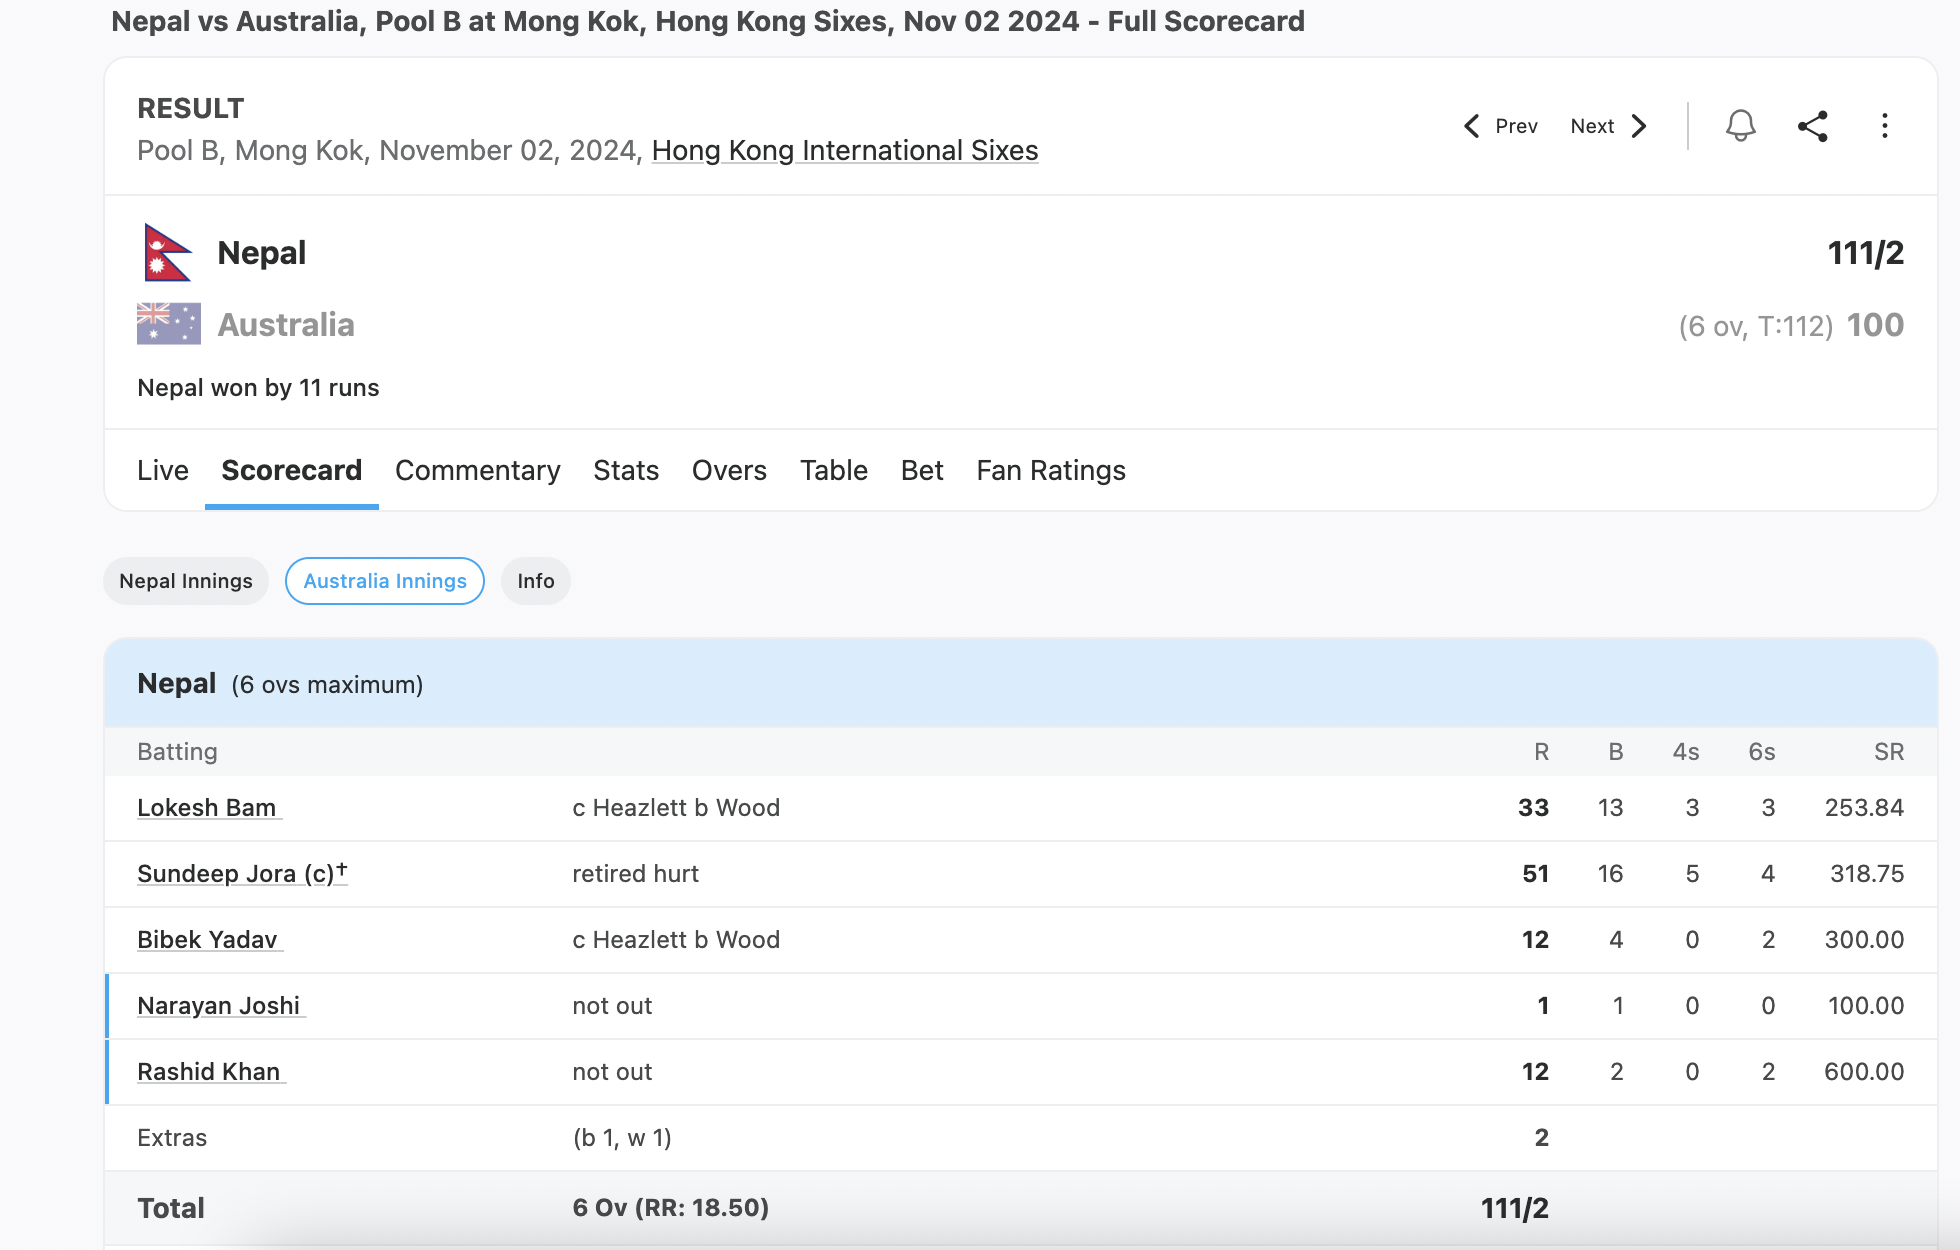1960x1250 pixels.
Task: Click the Australia flag icon
Action: pyautogui.click(x=169, y=324)
